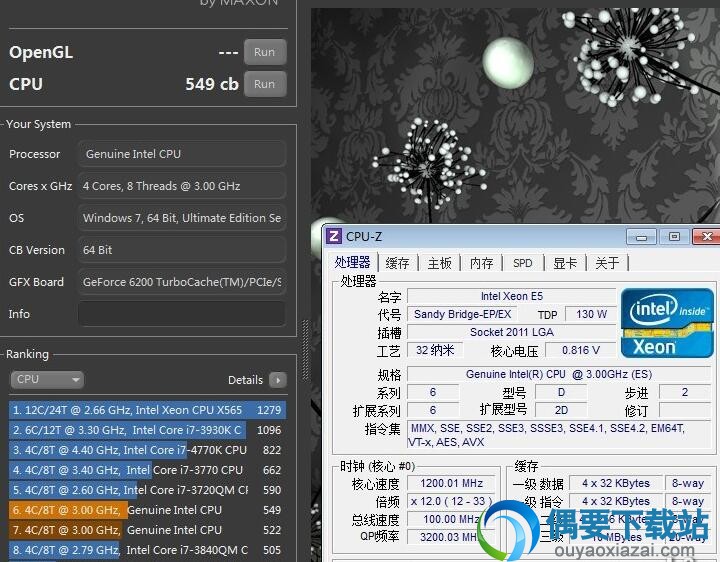Open ranking Details arrow button

coord(278,380)
